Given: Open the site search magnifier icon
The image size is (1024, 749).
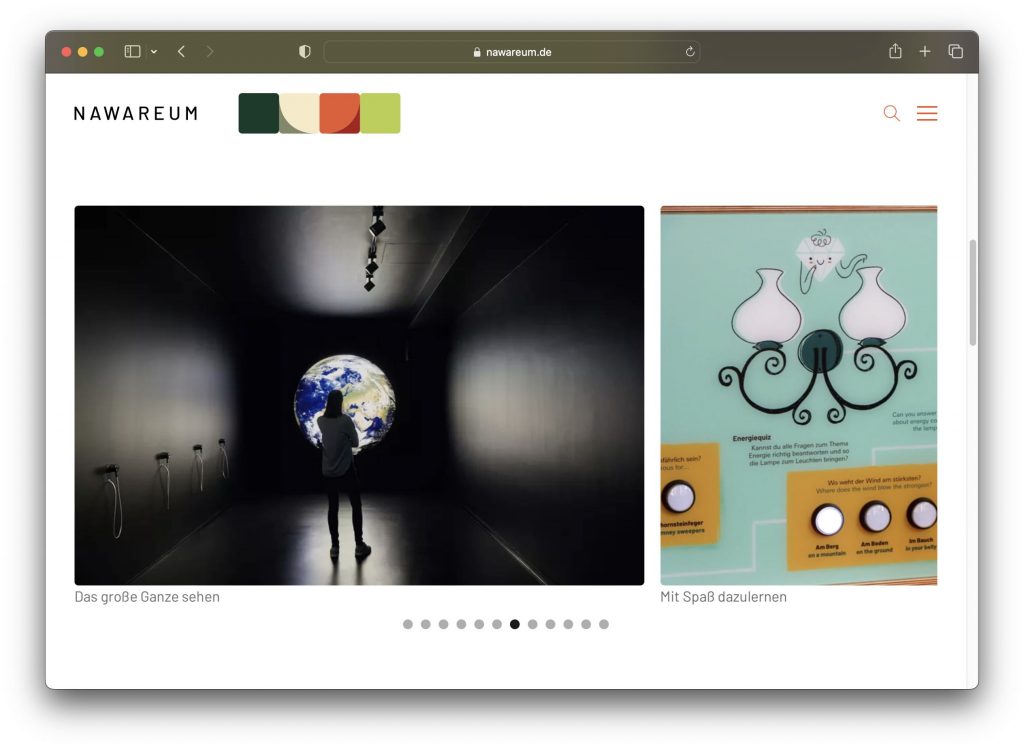Looking at the screenshot, I should click(891, 114).
